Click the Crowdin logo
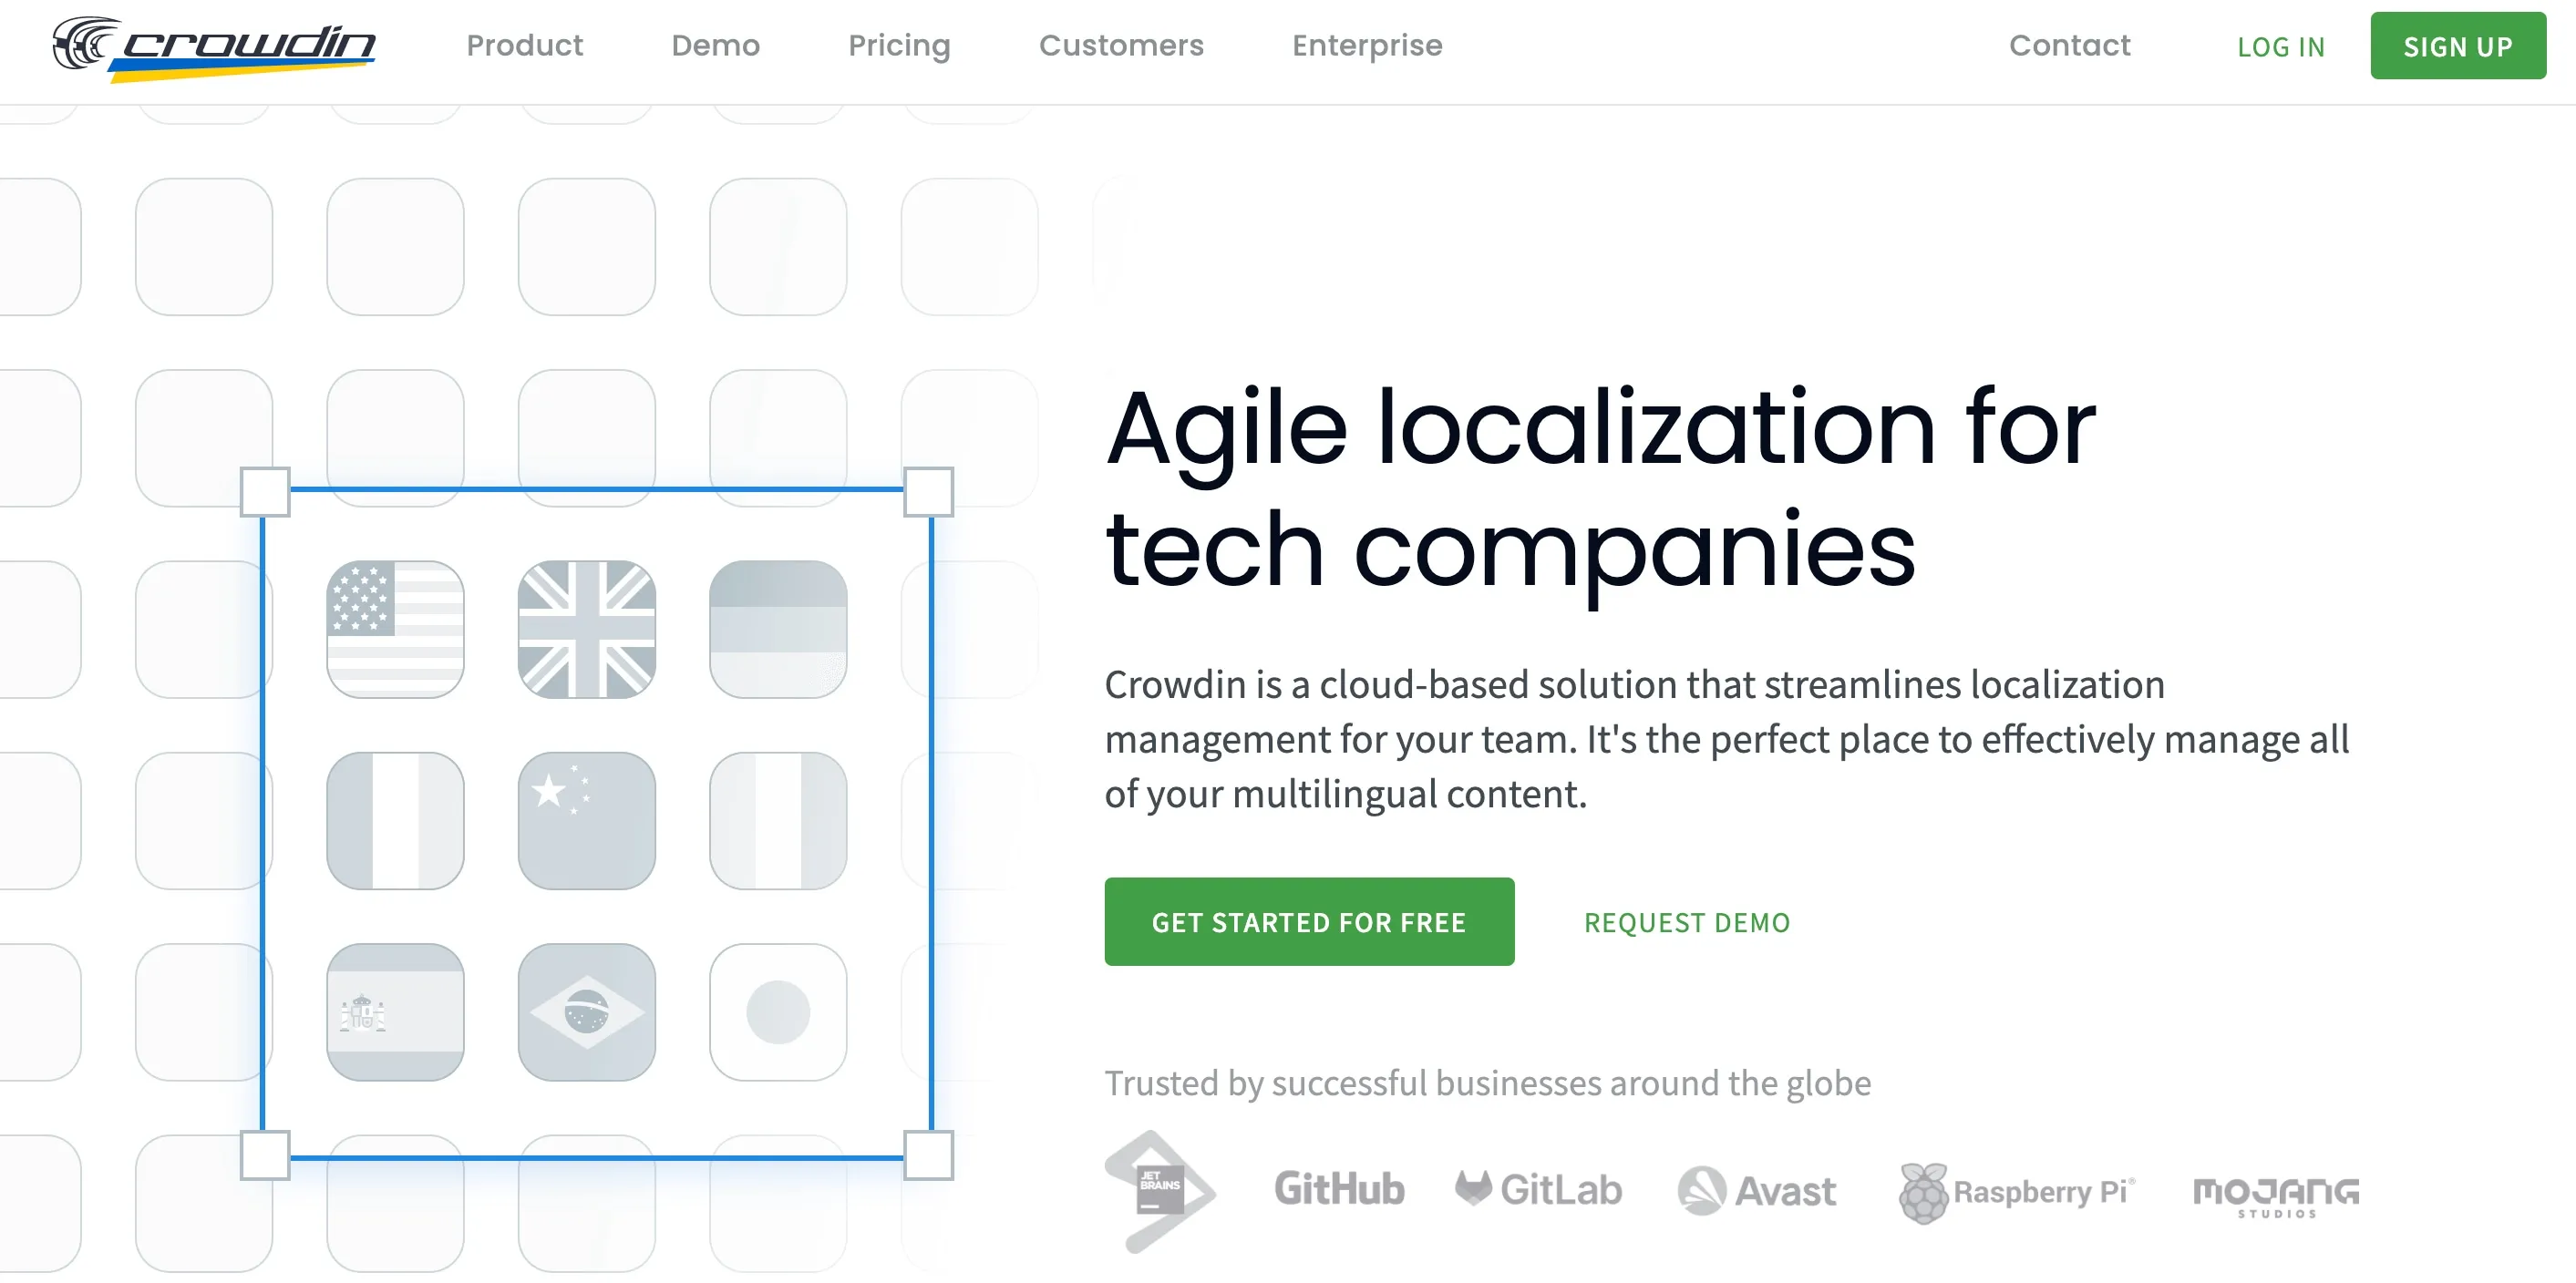Screen dimensions: 2576x1283 coord(214,46)
